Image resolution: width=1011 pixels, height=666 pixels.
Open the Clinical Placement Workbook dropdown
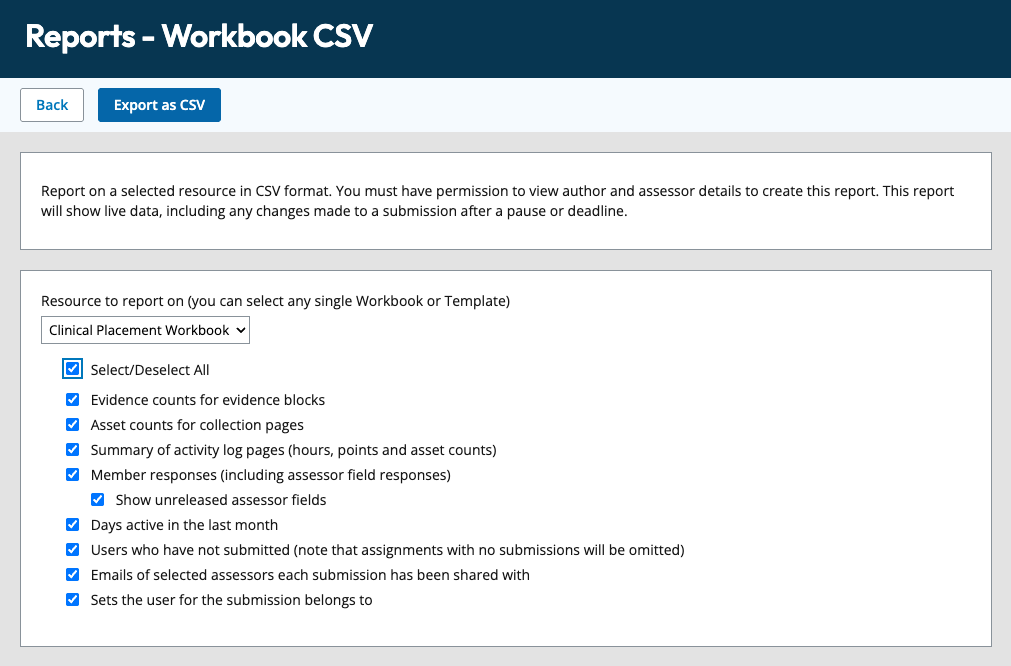(145, 330)
